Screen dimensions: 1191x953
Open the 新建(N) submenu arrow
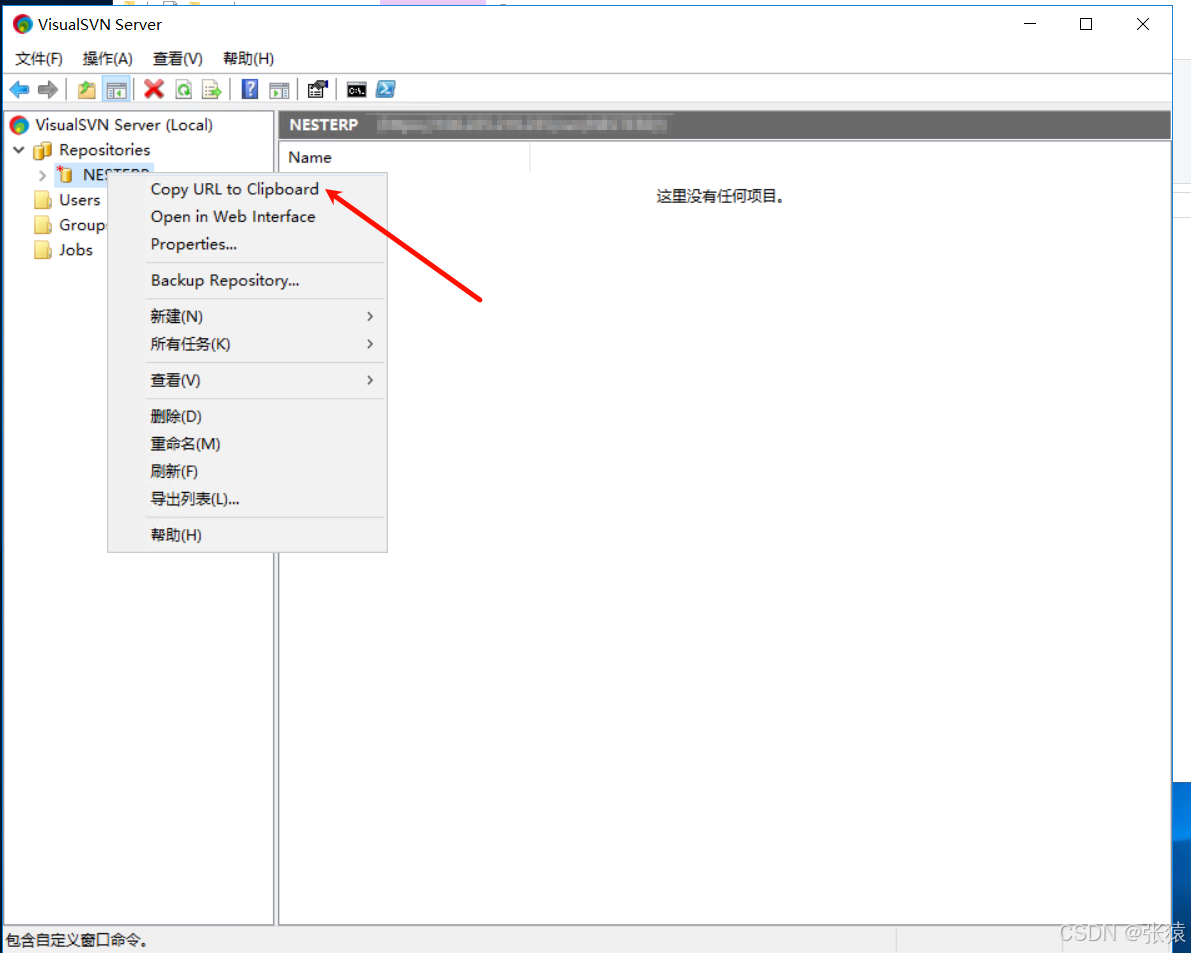[x=370, y=316]
